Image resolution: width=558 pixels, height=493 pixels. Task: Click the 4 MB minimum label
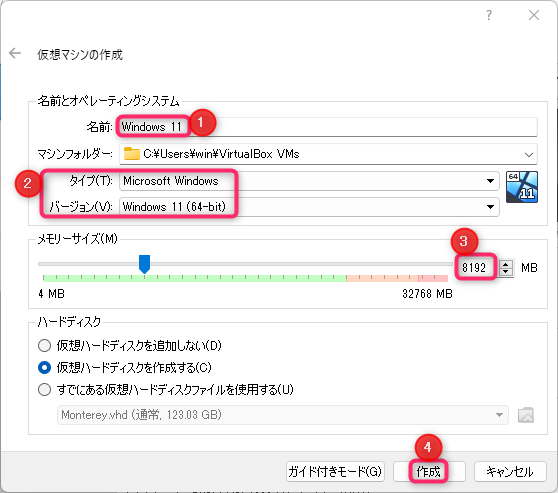point(51,294)
